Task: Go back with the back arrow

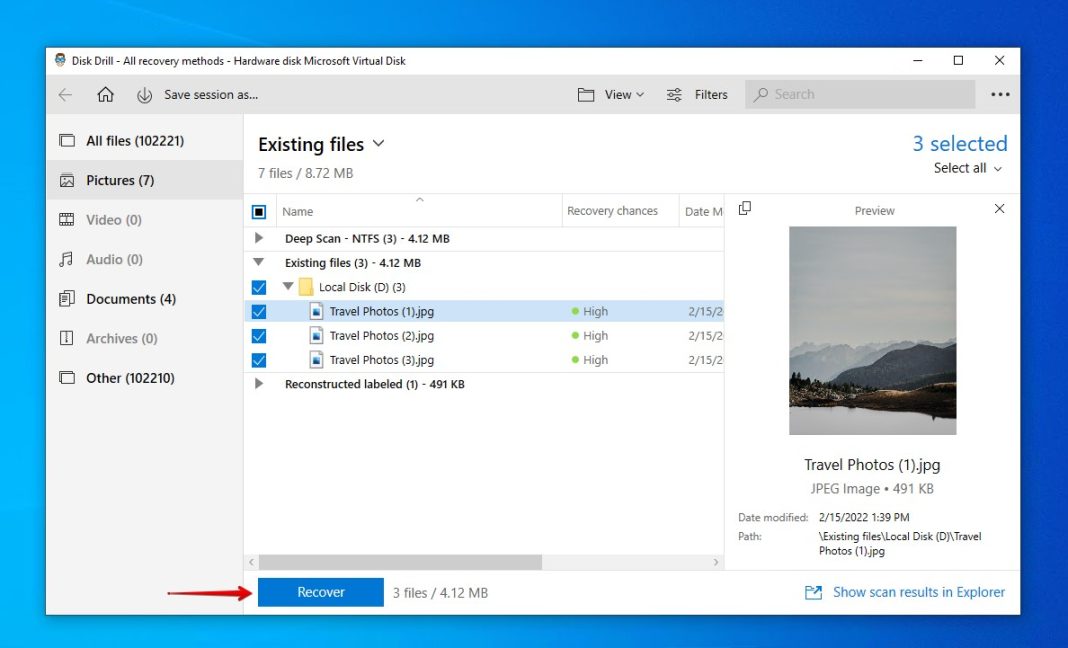Action: pos(65,95)
